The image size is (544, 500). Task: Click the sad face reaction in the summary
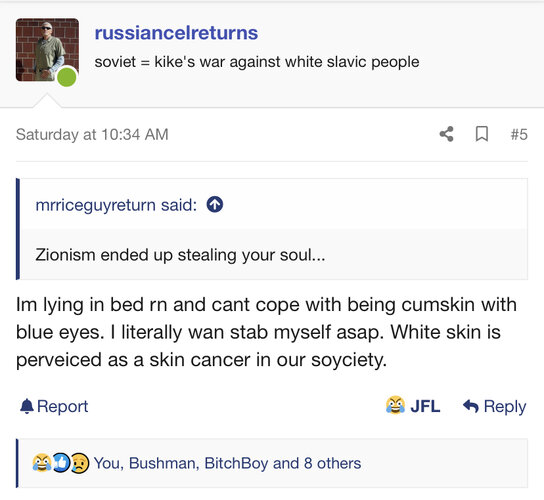tap(80, 463)
